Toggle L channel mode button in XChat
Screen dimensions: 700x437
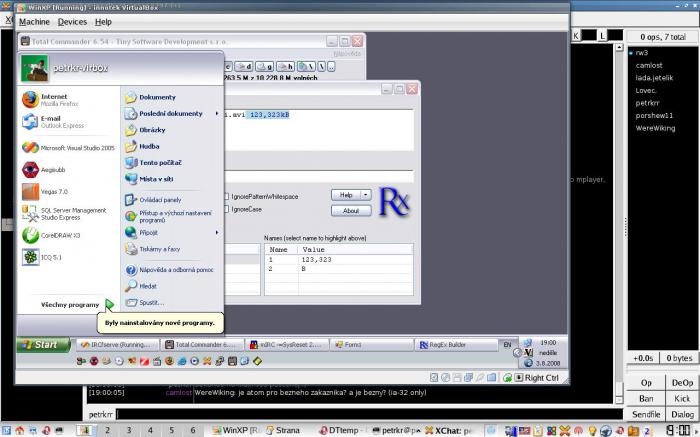coord(602,36)
